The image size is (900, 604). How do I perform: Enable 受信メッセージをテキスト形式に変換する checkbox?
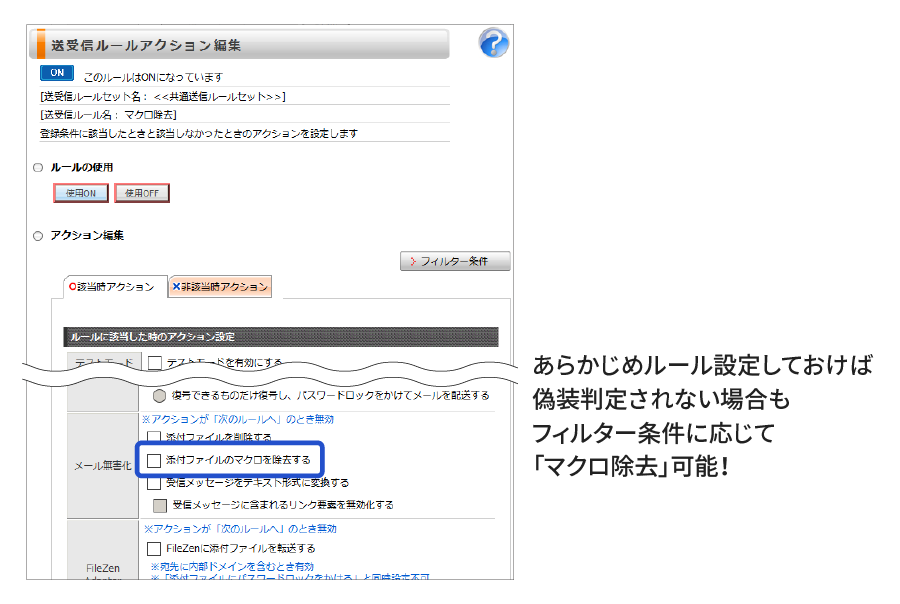154,483
